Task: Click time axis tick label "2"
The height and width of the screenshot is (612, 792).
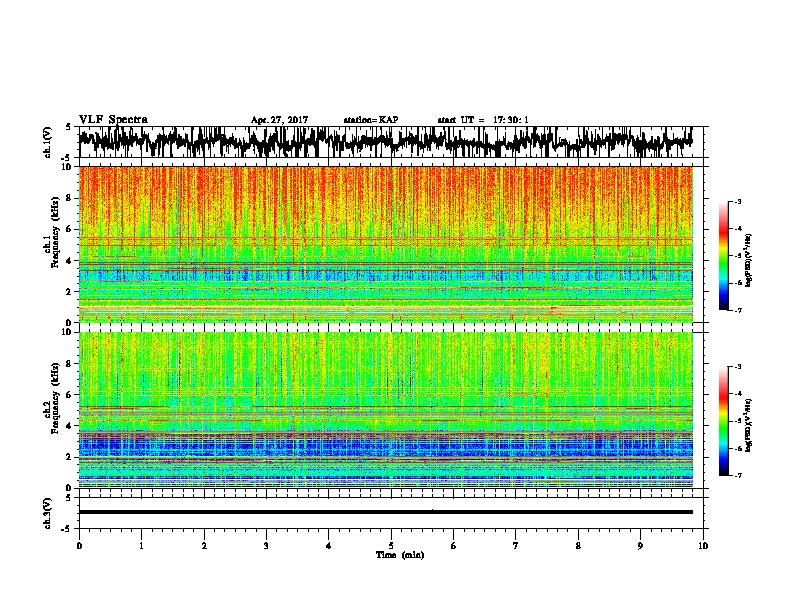Action: (204, 545)
